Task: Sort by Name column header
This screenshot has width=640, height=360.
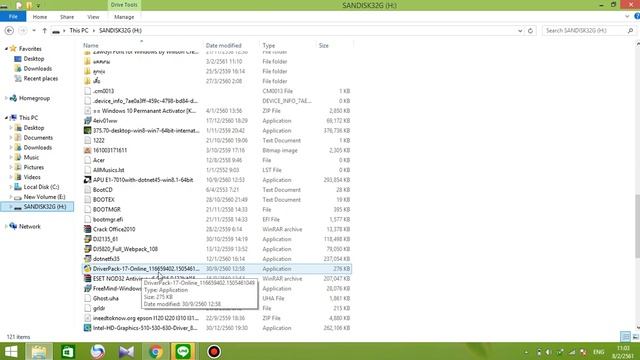Action: coord(91,45)
